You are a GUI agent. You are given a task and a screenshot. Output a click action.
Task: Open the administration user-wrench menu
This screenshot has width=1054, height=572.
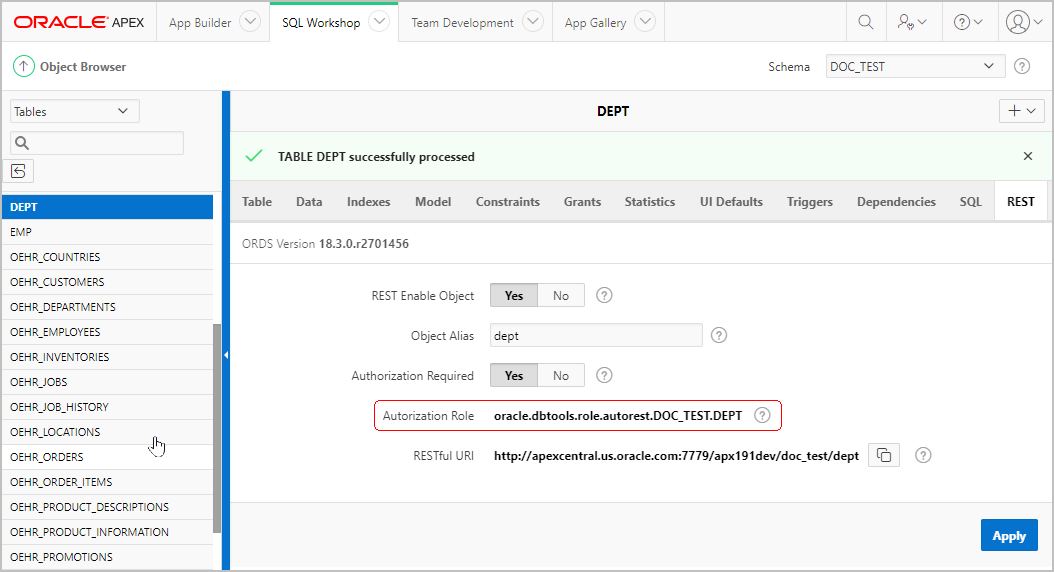[911, 22]
